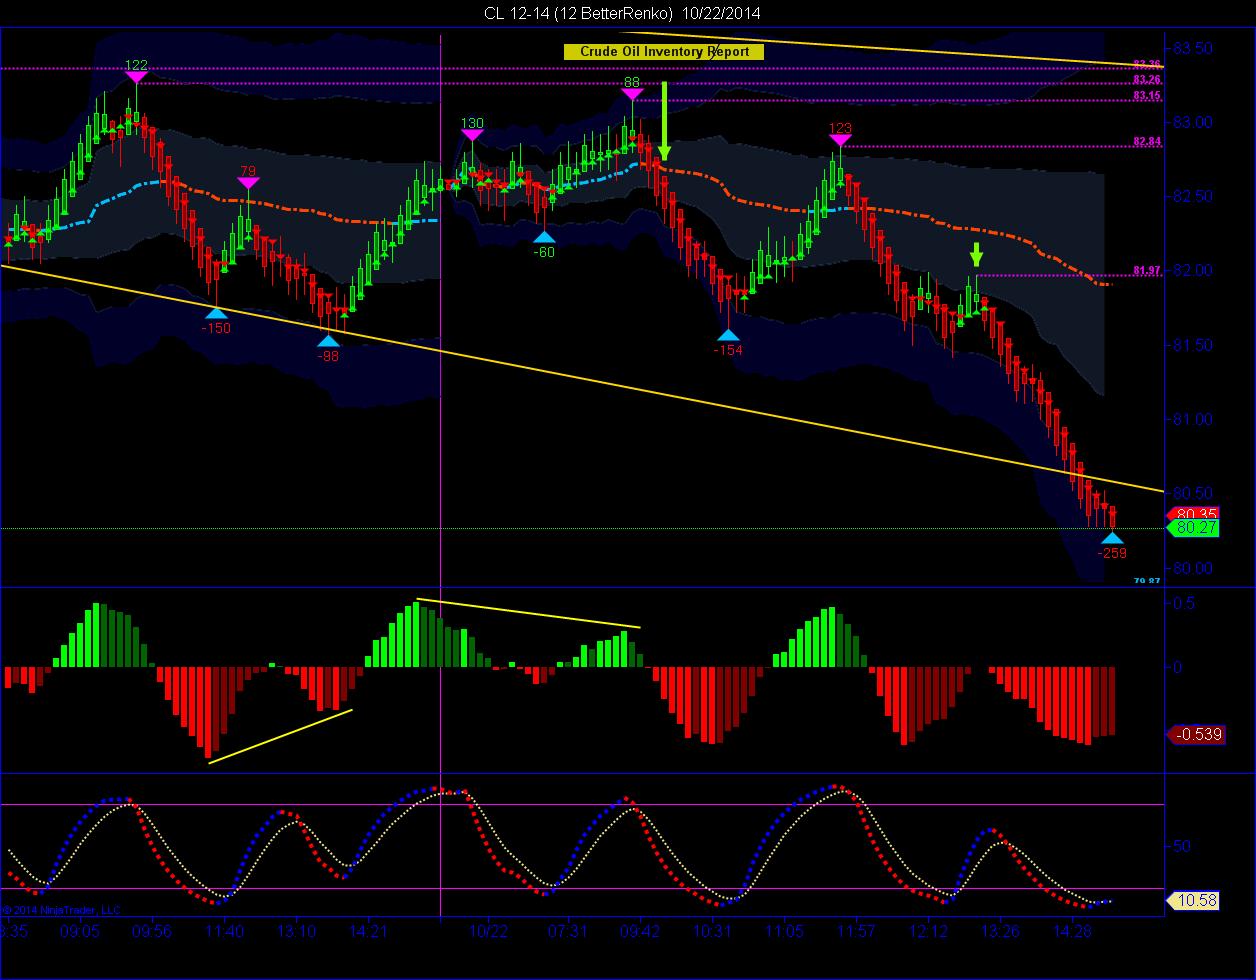Select the small green down arrow near 81.97
The height and width of the screenshot is (980, 1256).
[976, 254]
